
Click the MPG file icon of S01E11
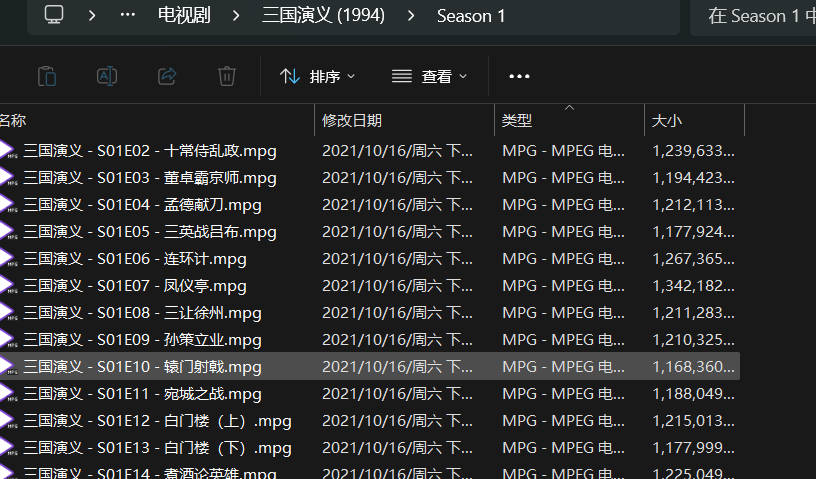8,394
